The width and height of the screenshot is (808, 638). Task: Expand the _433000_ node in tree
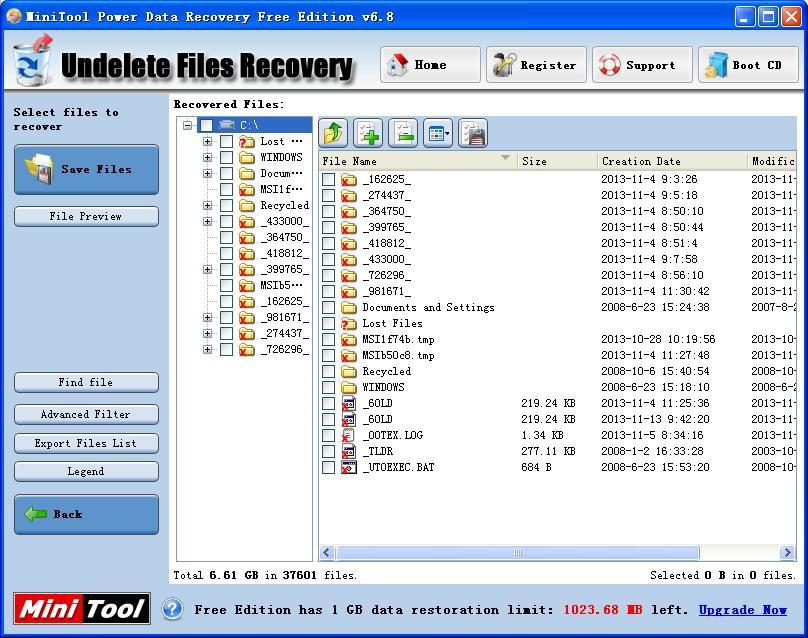click(x=207, y=221)
